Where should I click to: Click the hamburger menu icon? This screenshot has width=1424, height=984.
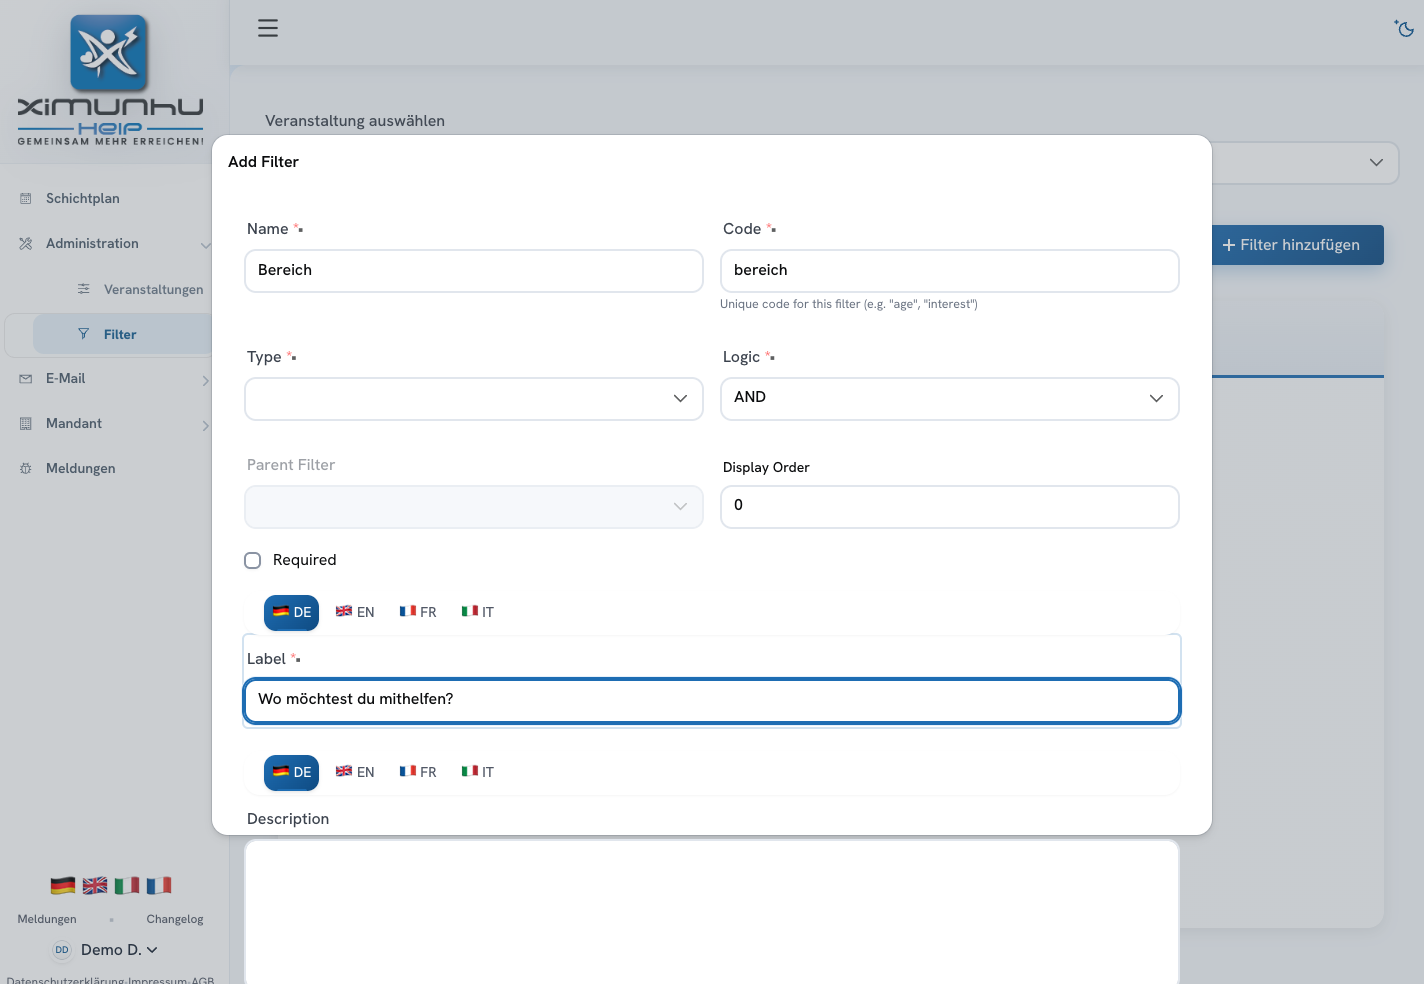pyautogui.click(x=268, y=28)
